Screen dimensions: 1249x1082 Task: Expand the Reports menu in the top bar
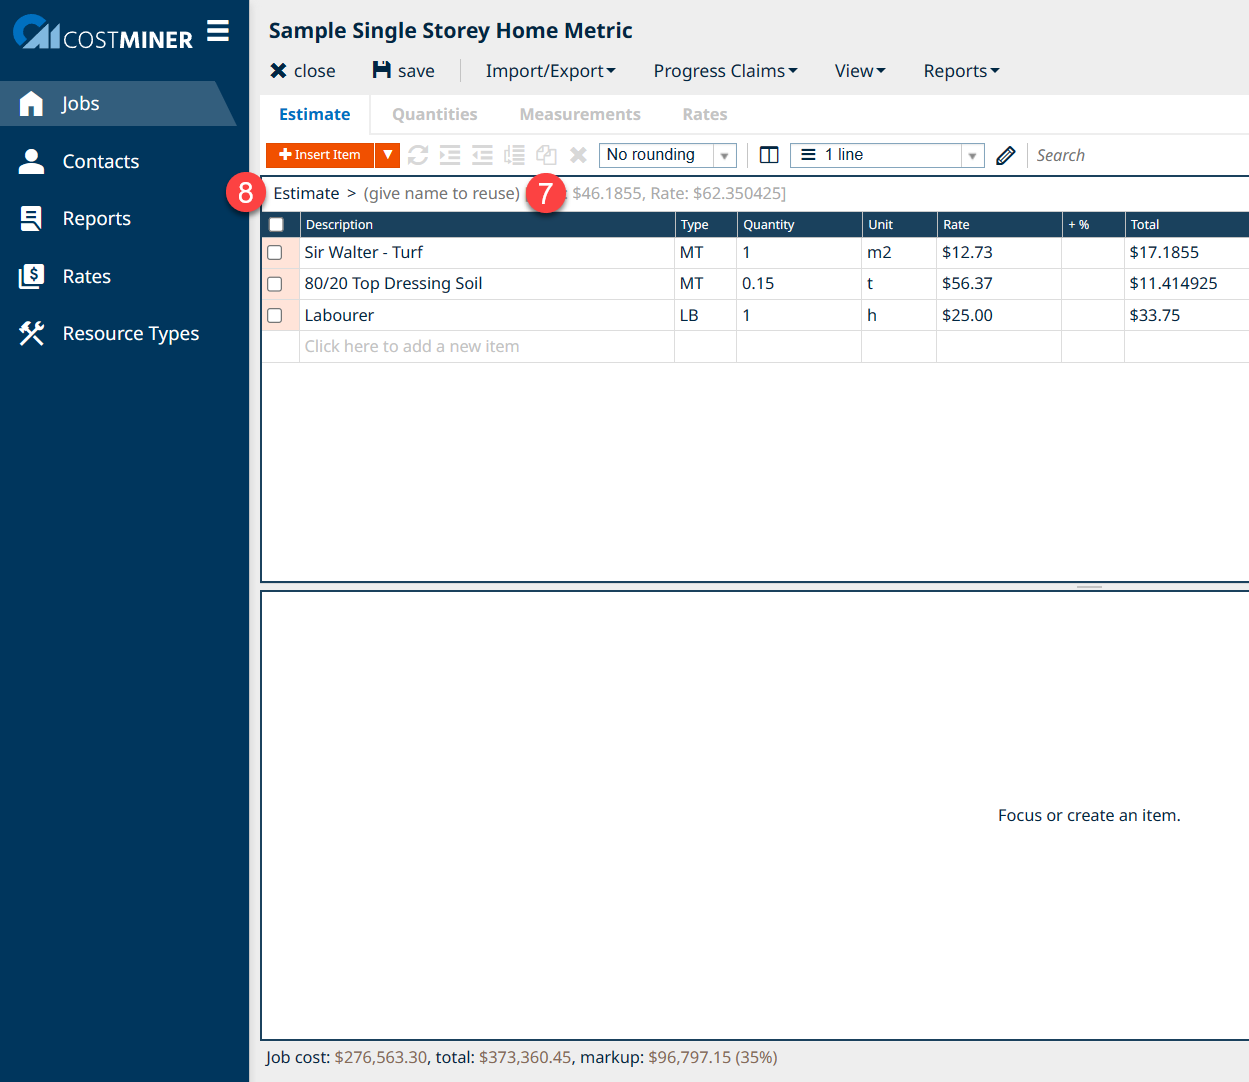click(961, 71)
